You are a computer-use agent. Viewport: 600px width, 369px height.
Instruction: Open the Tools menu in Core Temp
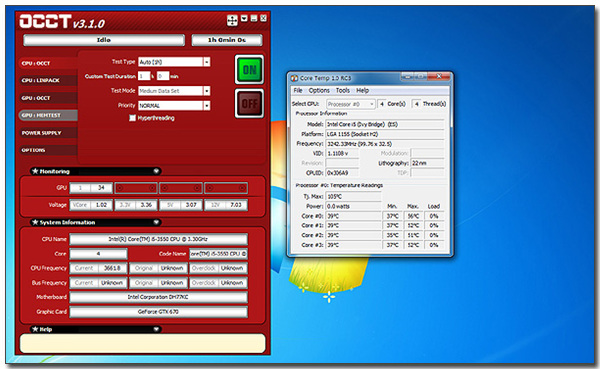[343, 90]
